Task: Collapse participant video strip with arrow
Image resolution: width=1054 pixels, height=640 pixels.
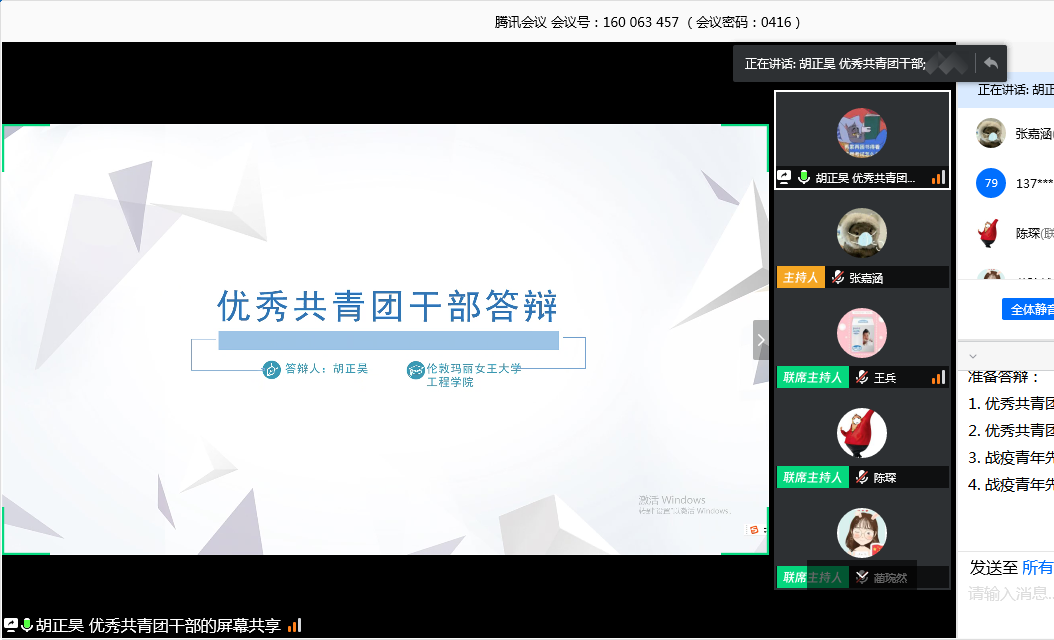Action: point(761,340)
